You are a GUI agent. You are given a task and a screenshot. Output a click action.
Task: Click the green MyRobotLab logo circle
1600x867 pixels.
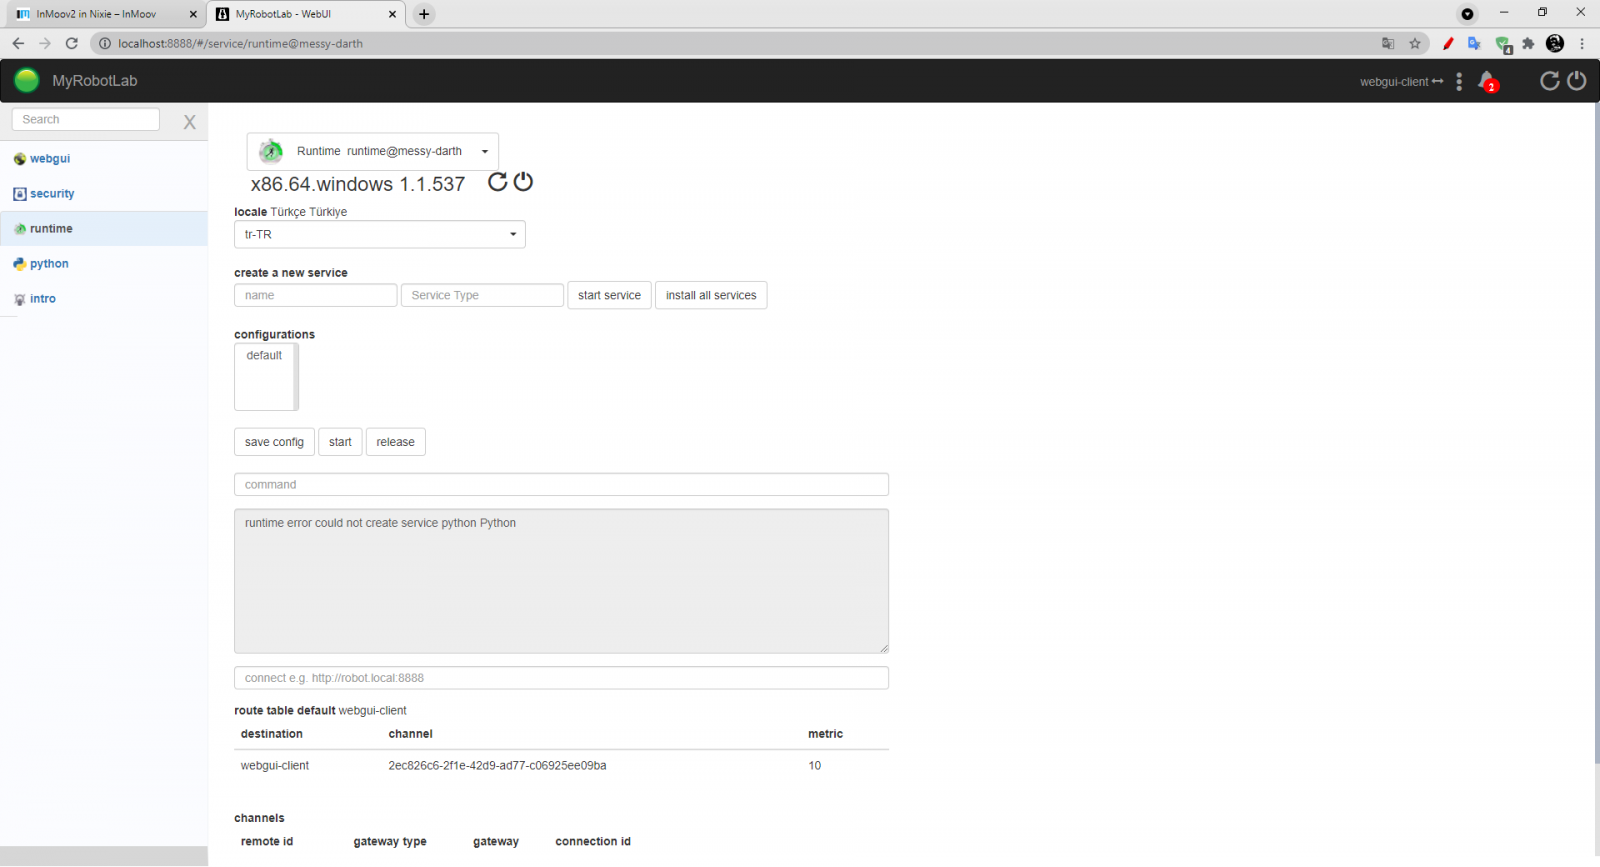pos(27,81)
